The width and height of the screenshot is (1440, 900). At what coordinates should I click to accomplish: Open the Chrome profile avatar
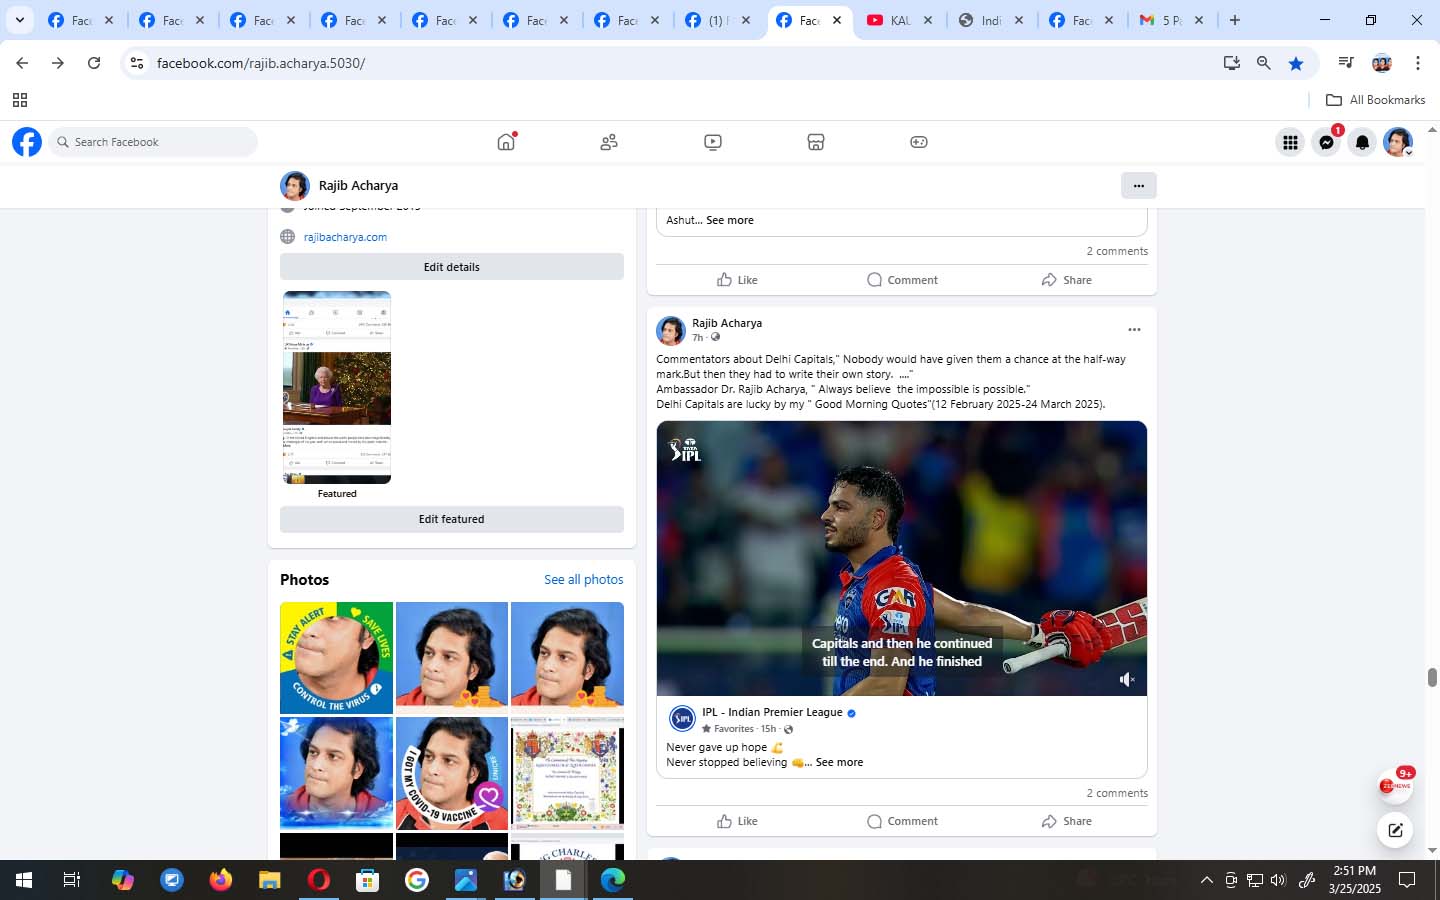(x=1382, y=63)
